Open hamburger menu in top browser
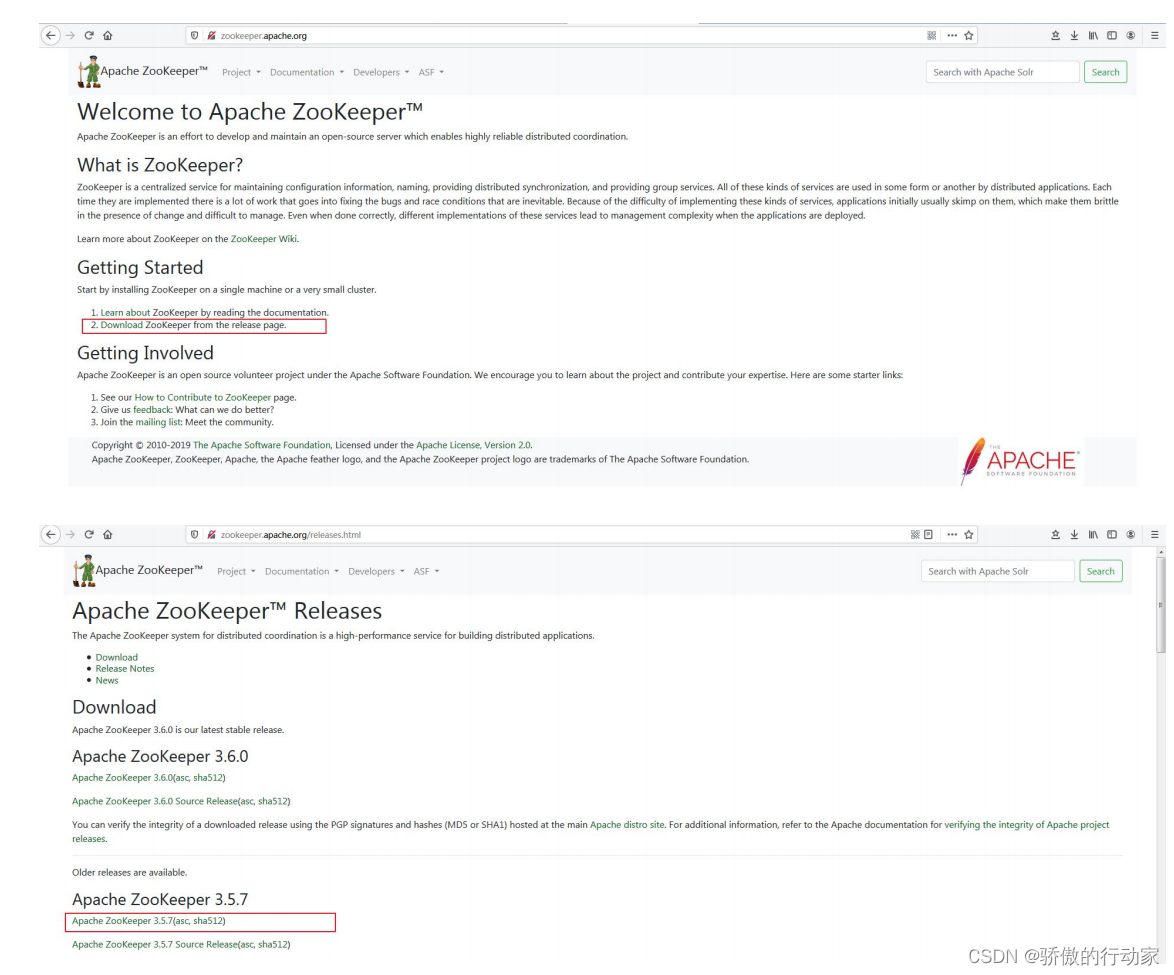 (1155, 35)
